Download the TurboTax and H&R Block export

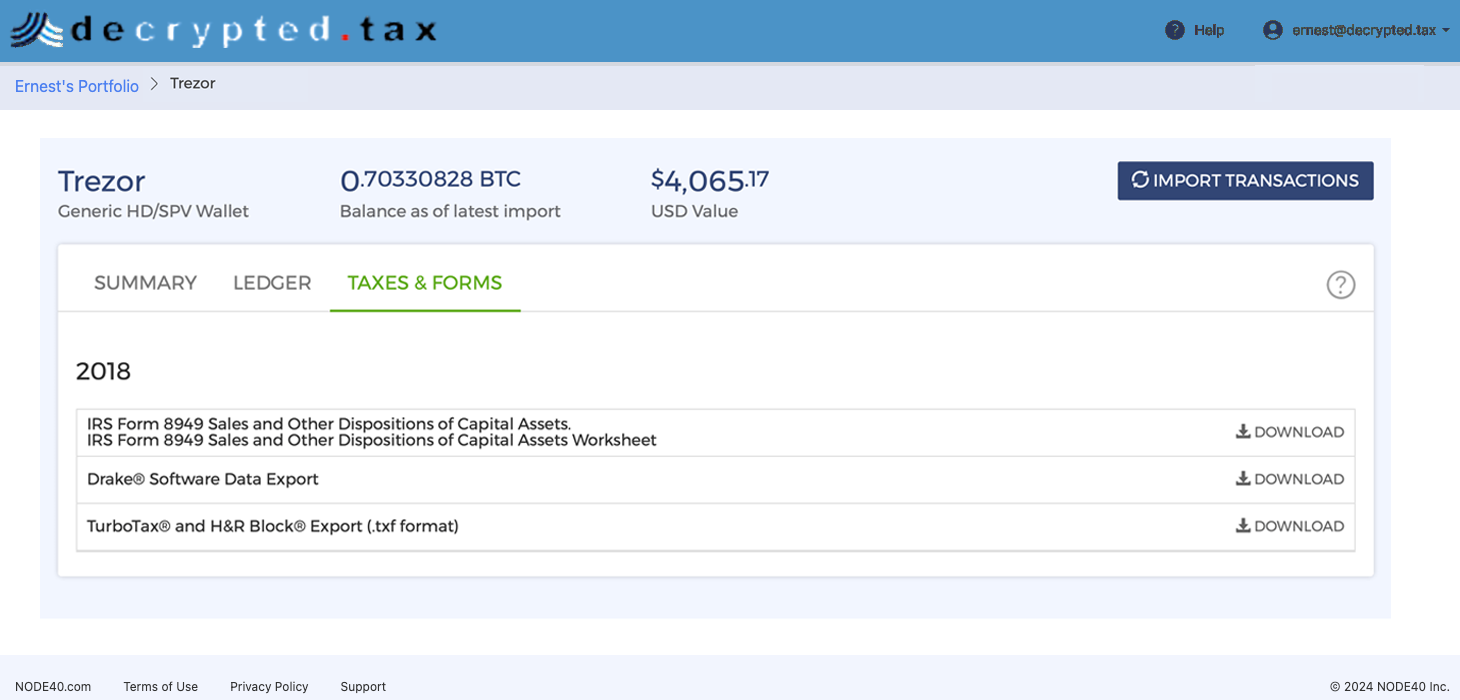click(1290, 526)
